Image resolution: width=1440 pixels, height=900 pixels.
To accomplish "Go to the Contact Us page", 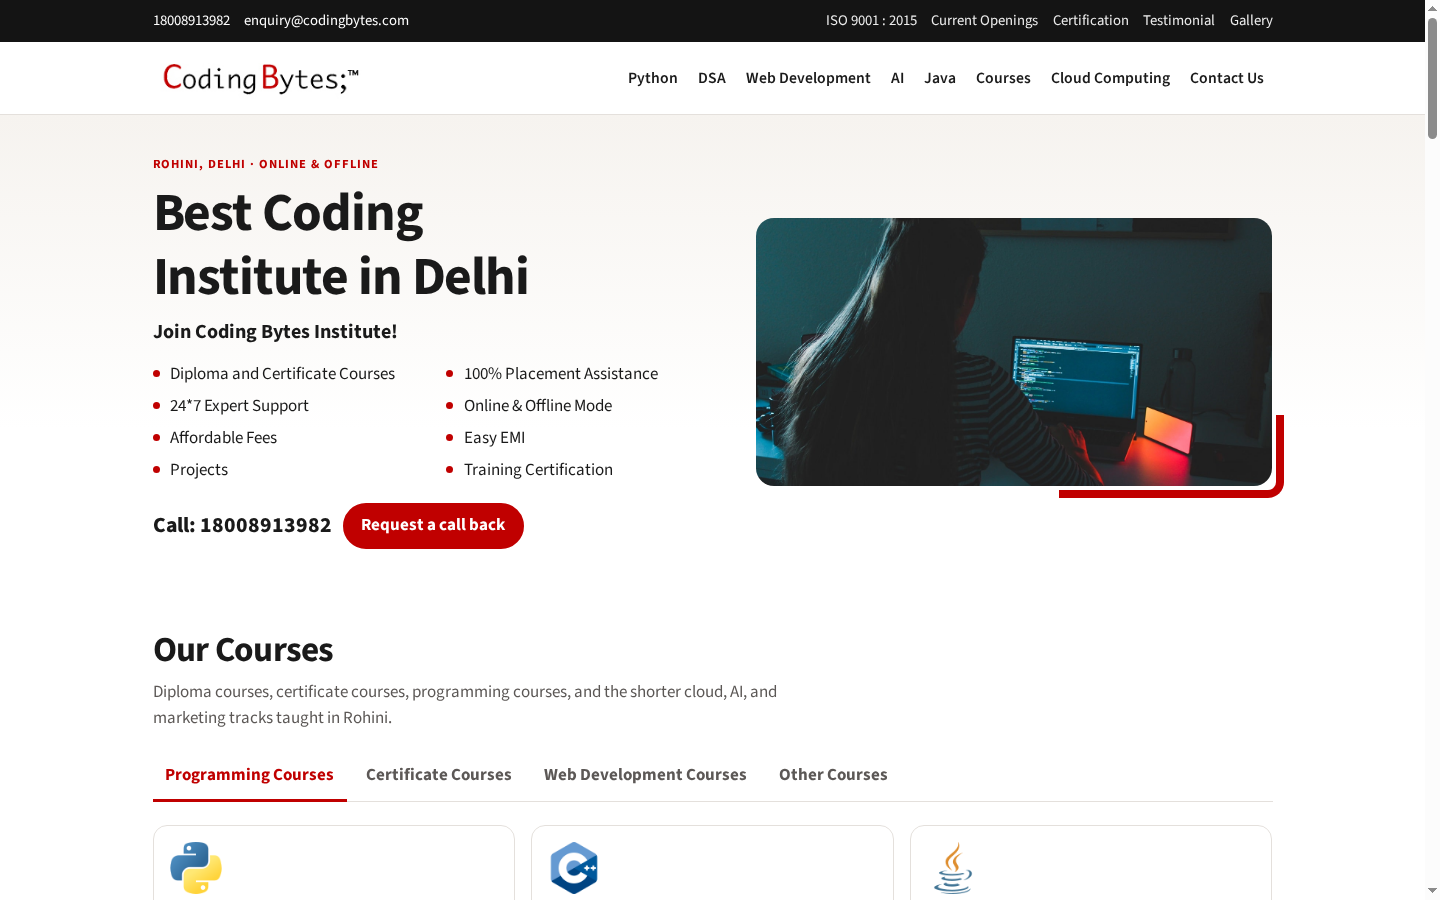I will tap(1227, 78).
